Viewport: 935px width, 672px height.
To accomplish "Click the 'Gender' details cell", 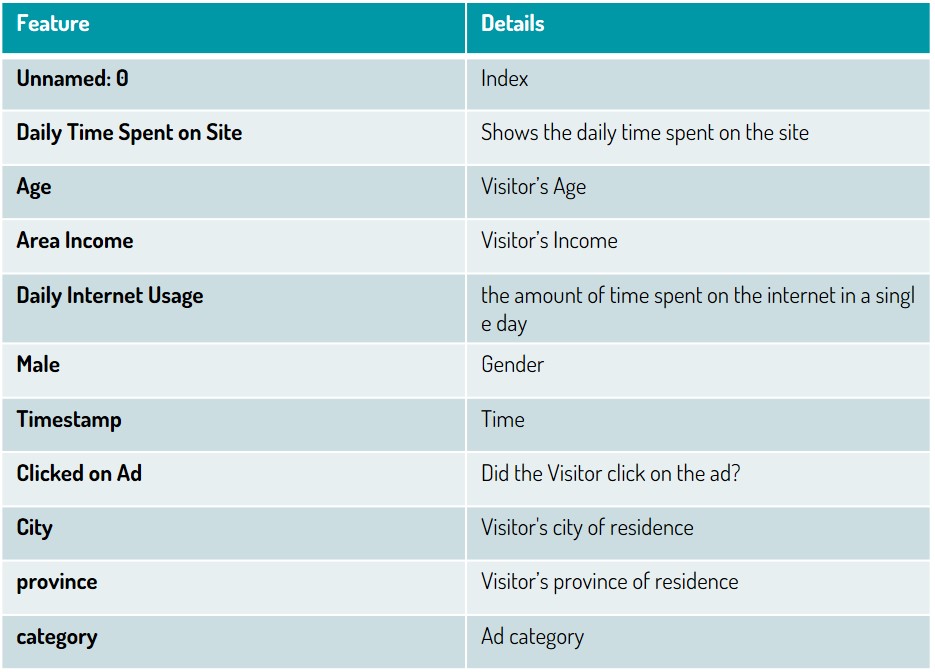I will click(698, 370).
